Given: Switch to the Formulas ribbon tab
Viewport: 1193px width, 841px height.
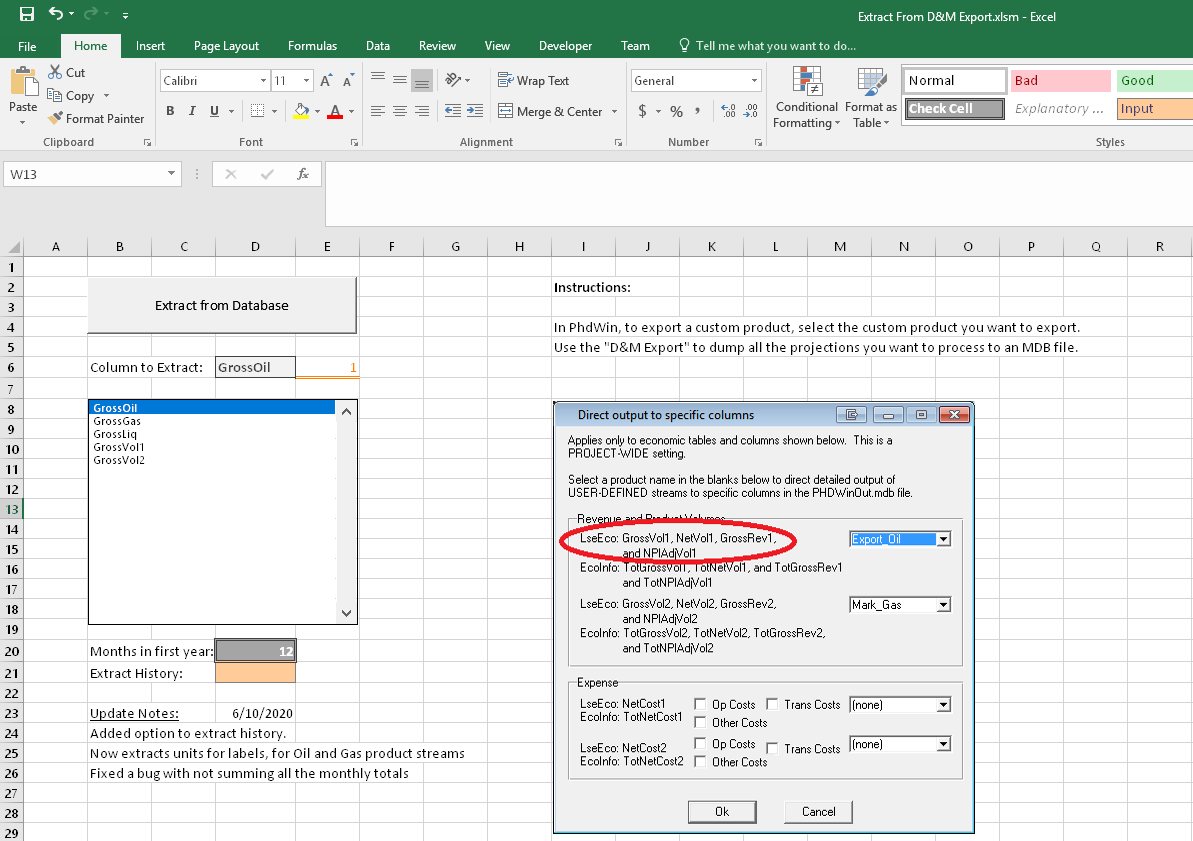Looking at the screenshot, I should click(x=312, y=46).
